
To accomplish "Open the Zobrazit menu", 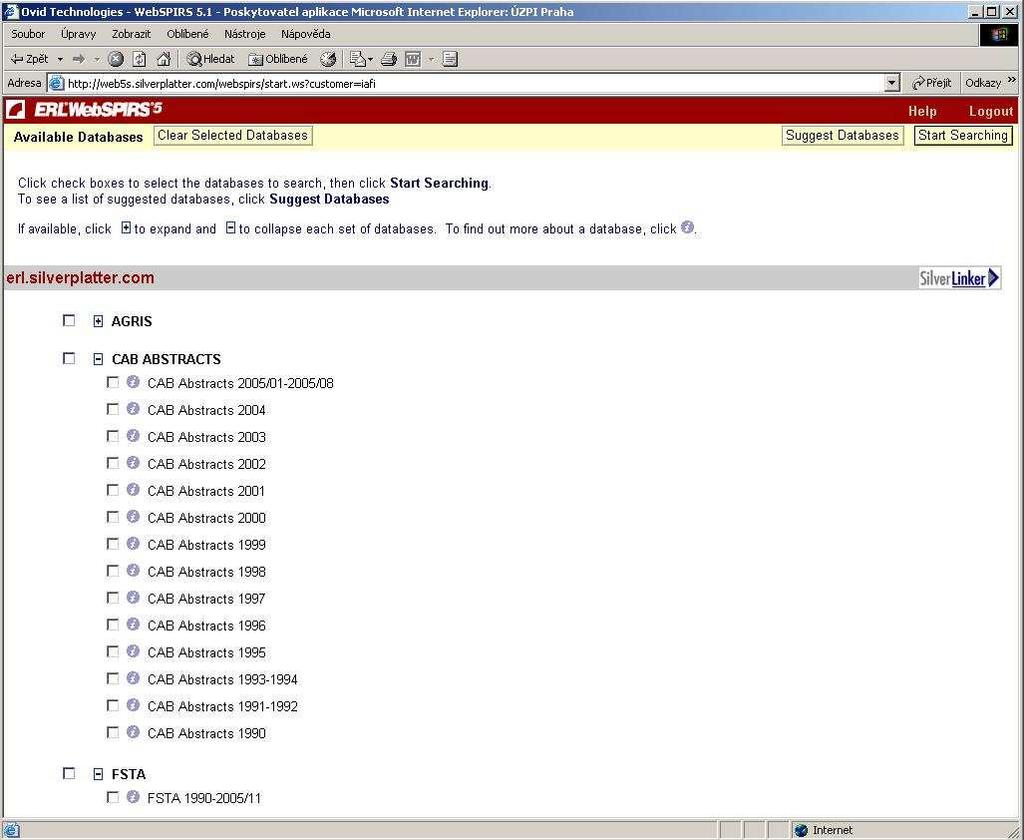I will [131, 34].
